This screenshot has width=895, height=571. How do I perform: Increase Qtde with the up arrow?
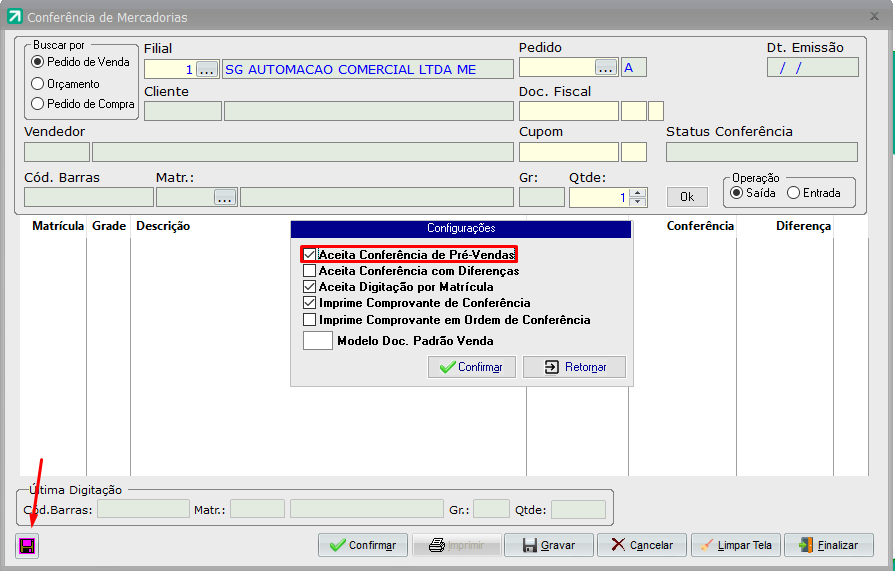(x=638, y=193)
